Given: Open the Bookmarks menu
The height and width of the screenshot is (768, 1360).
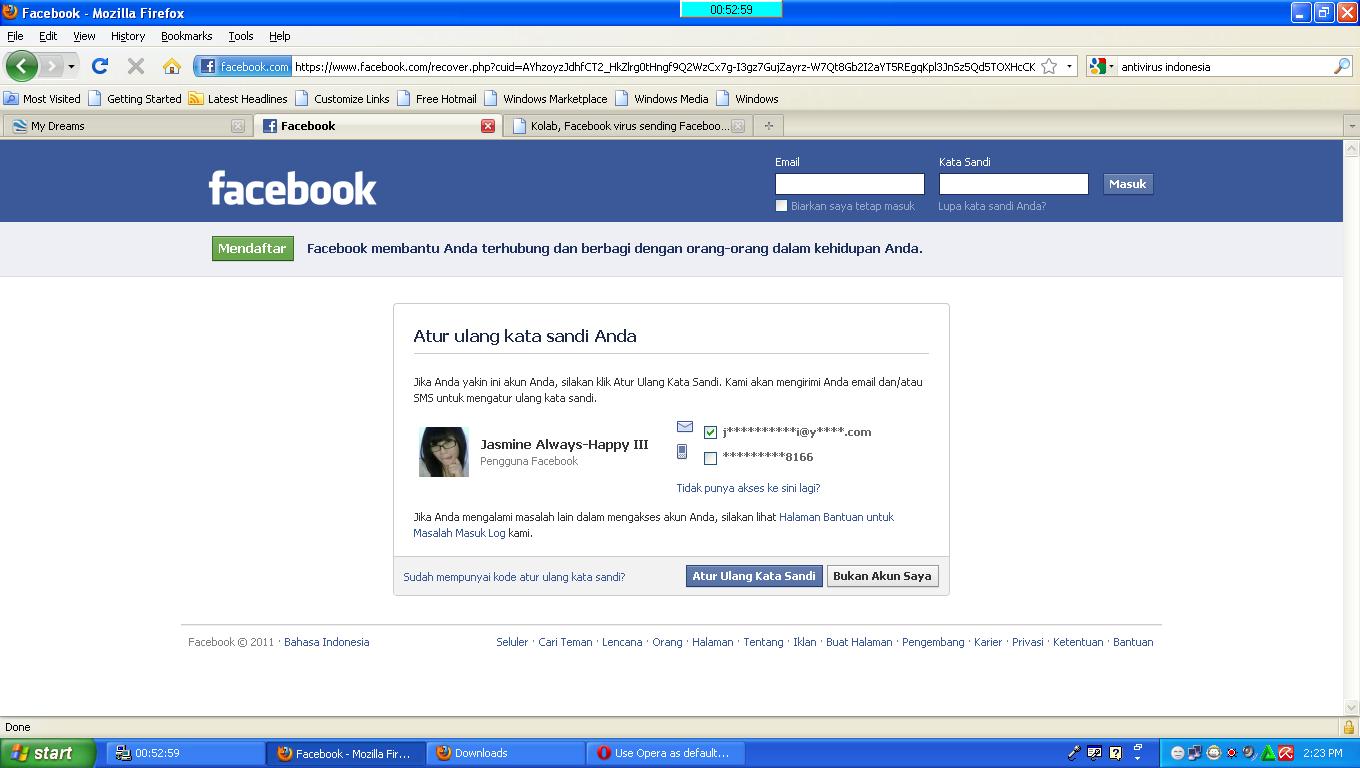Looking at the screenshot, I should [x=186, y=36].
